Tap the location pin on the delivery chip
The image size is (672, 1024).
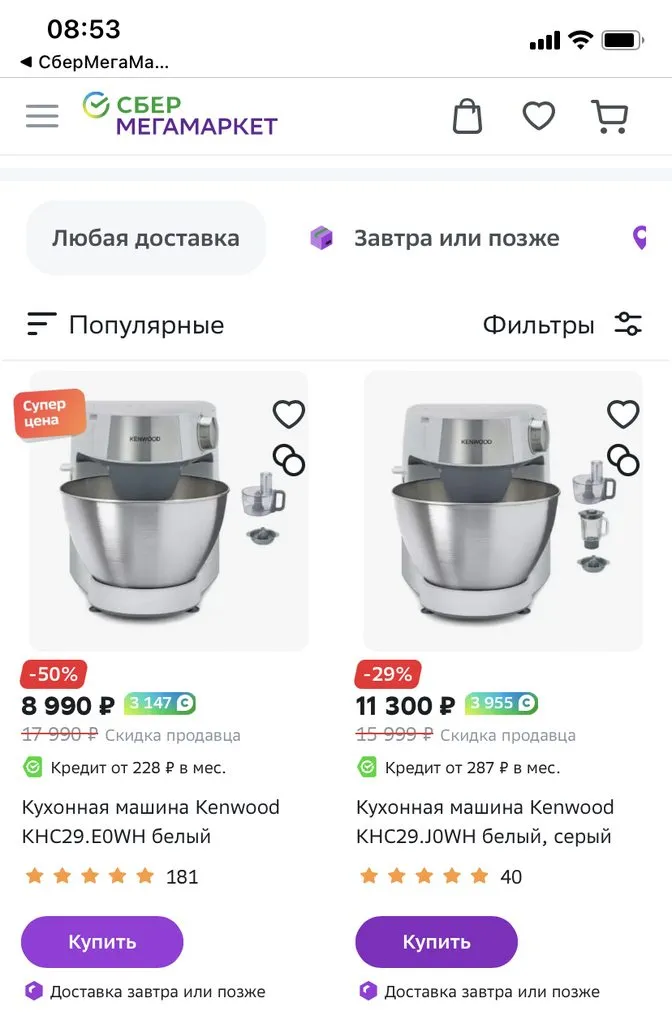click(639, 237)
